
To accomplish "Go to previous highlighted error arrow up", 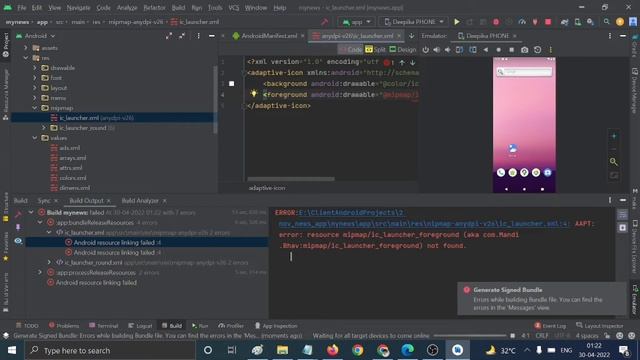I will 402,62.
